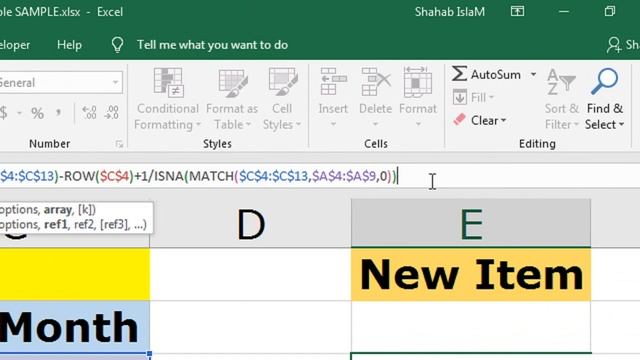Click array argument in function tooltip
The width and height of the screenshot is (640, 360).
pos(58,209)
